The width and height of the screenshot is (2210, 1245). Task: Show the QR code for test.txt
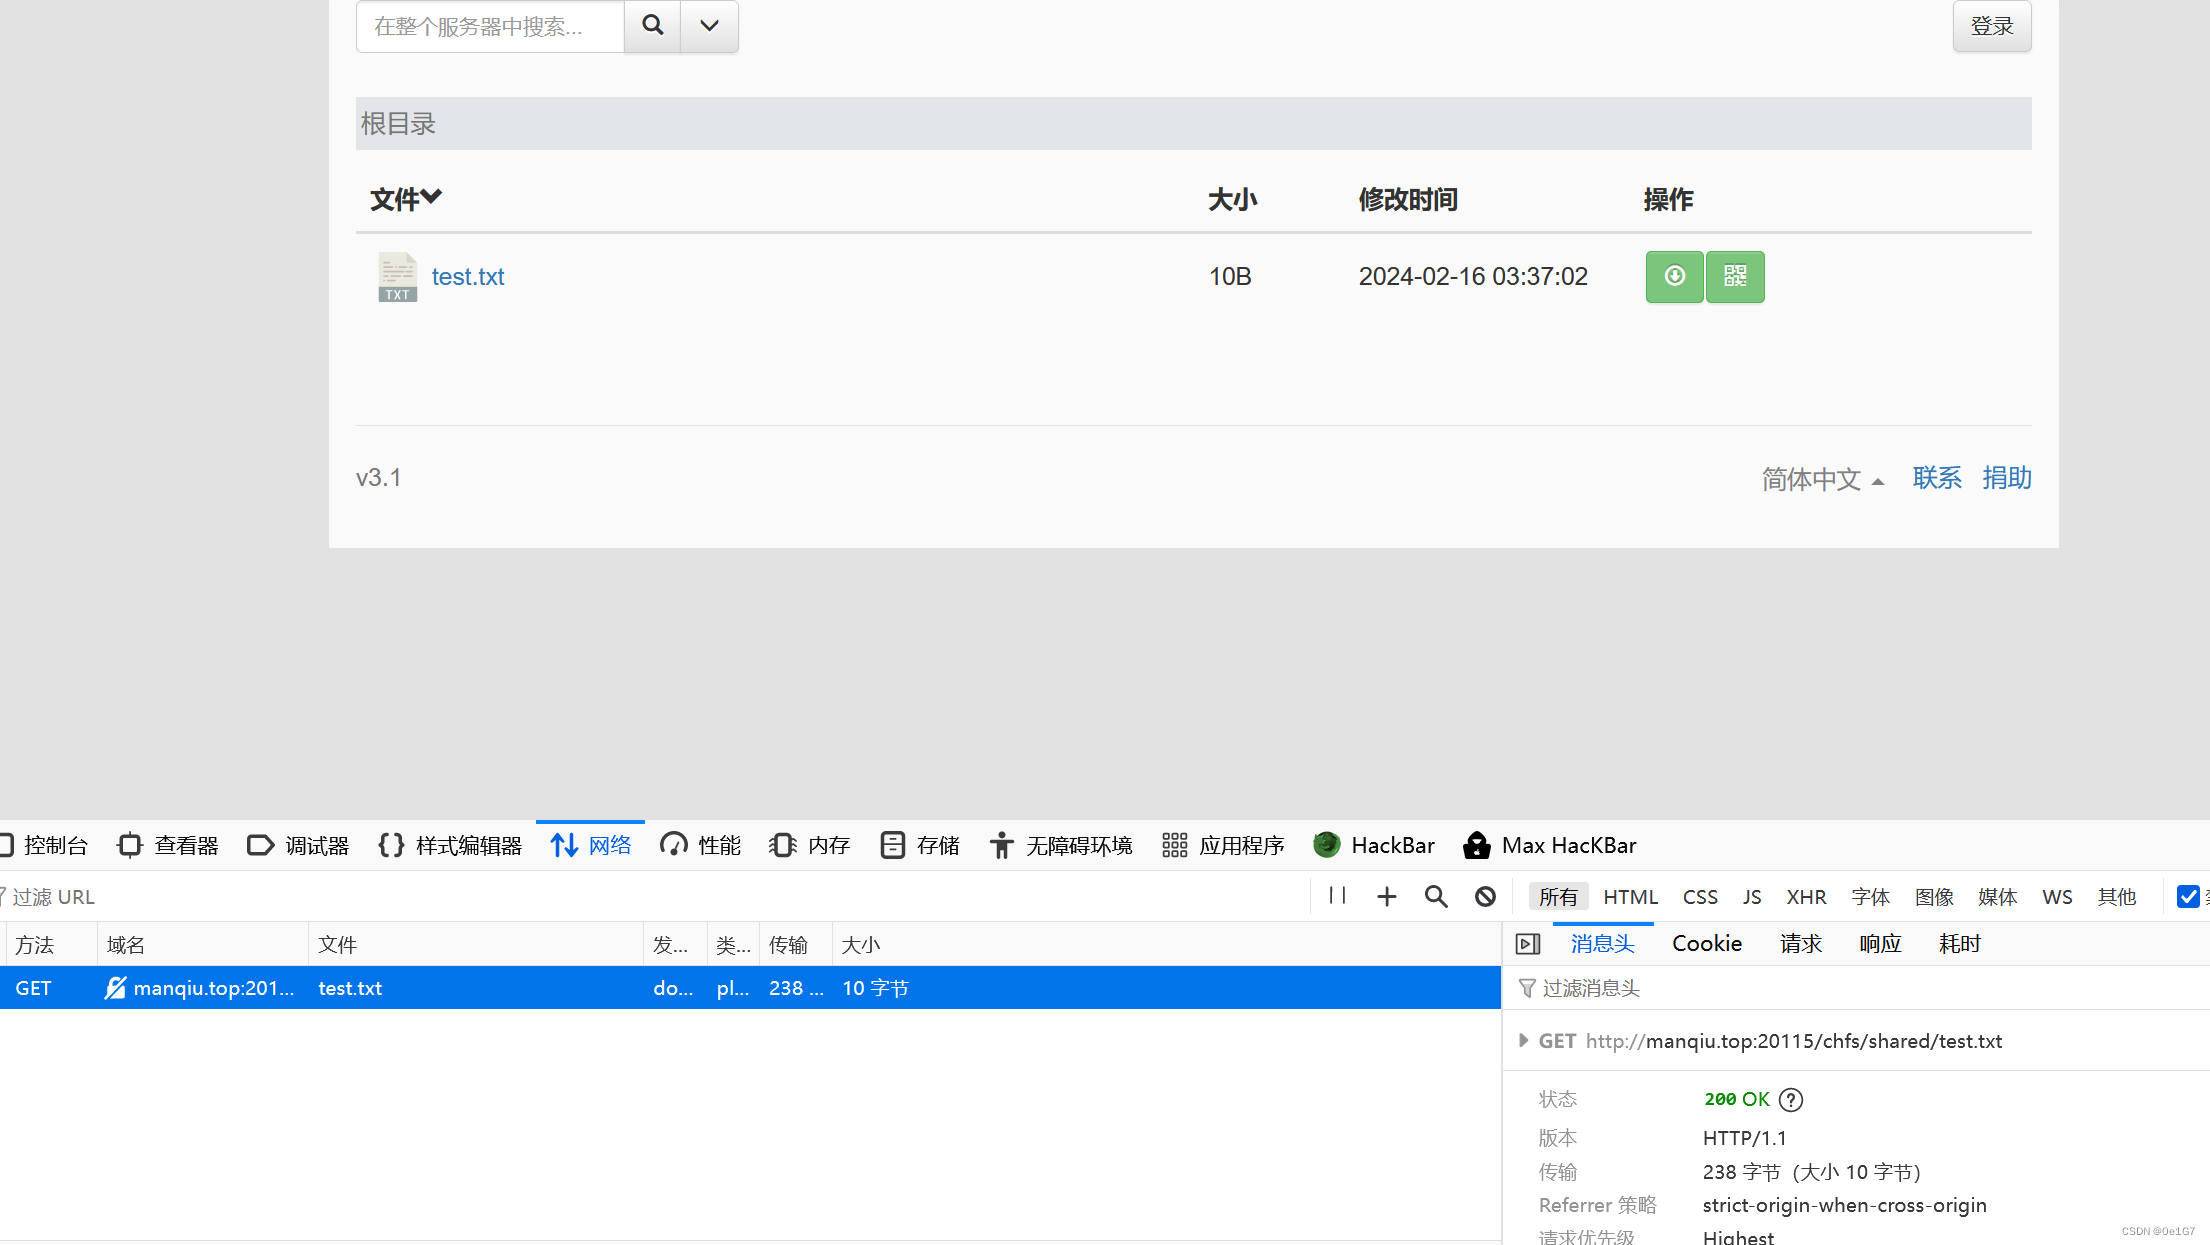coord(1735,277)
